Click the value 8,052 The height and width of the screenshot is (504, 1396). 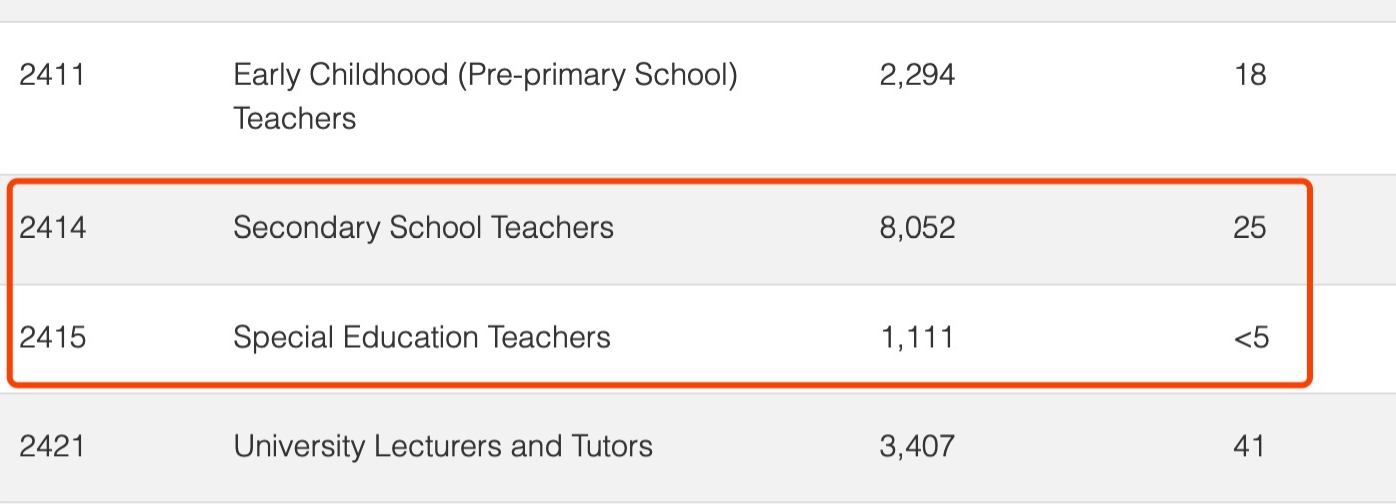pos(917,228)
